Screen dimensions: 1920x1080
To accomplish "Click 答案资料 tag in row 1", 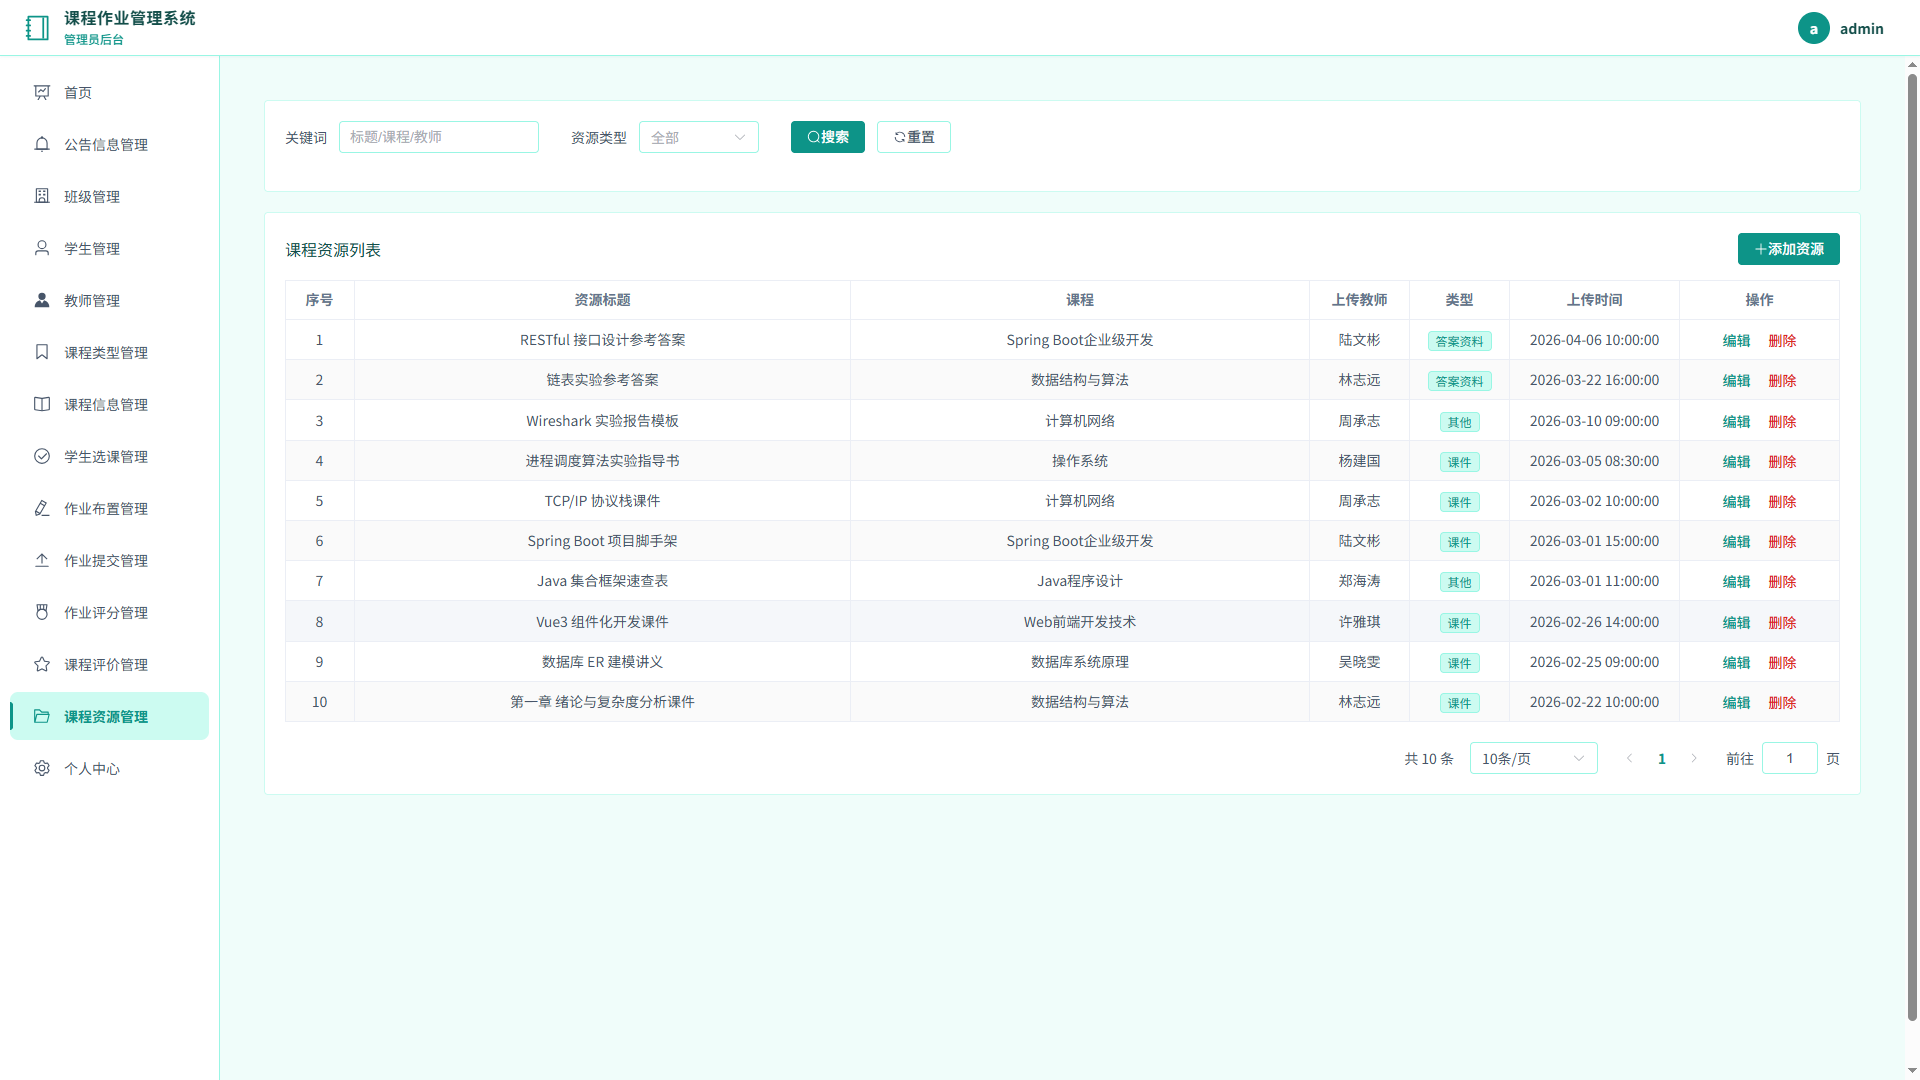I will pos(1459,341).
